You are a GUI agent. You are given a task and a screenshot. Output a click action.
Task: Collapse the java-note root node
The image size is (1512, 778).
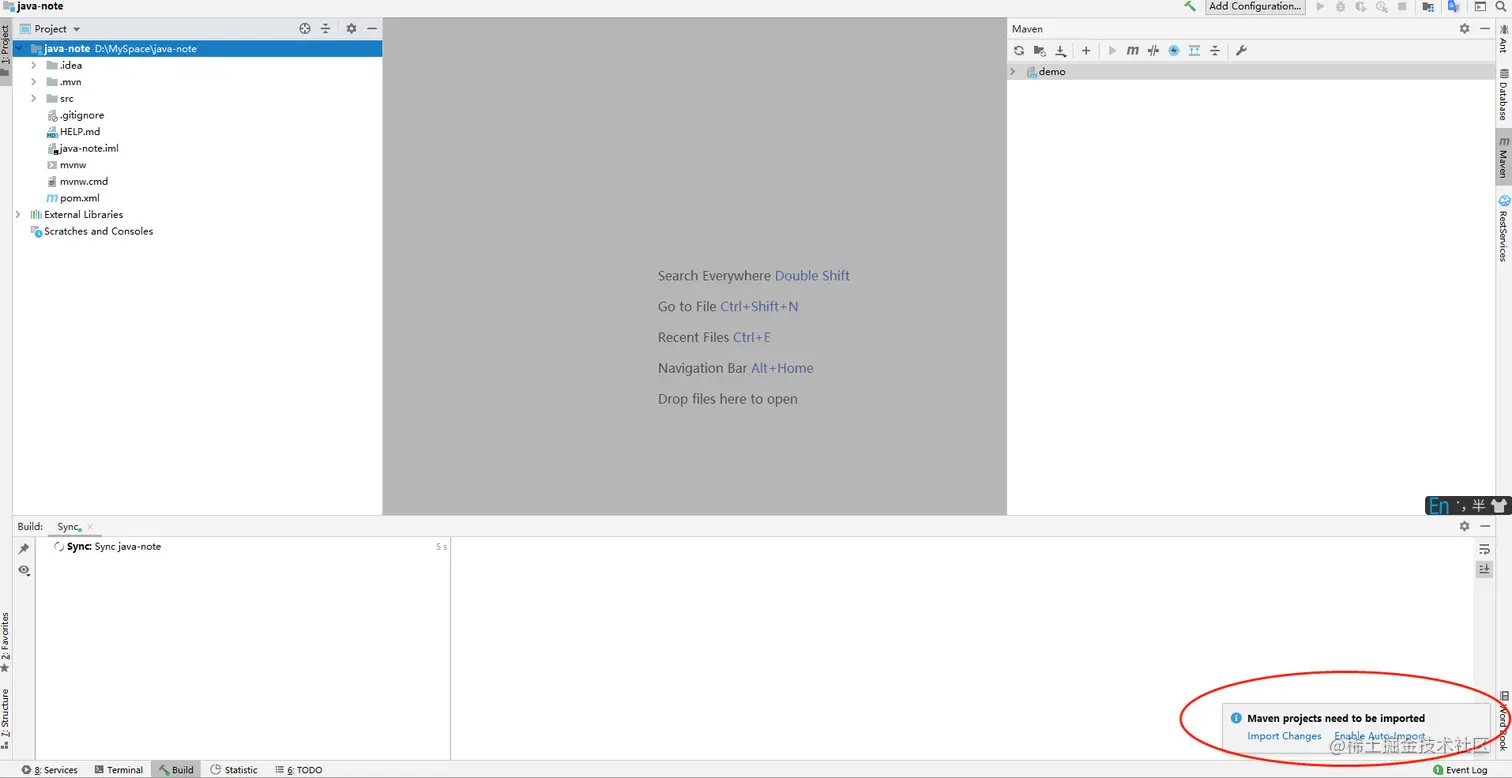(x=19, y=49)
